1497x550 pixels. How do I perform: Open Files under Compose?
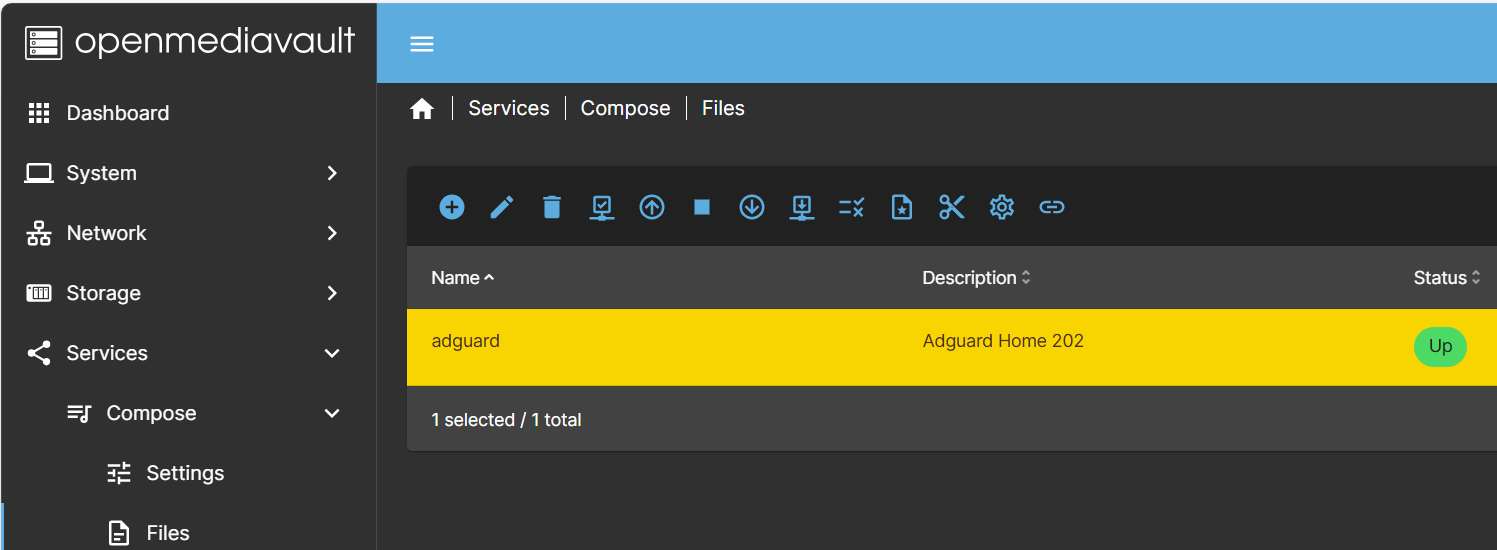[x=188, y=527]
